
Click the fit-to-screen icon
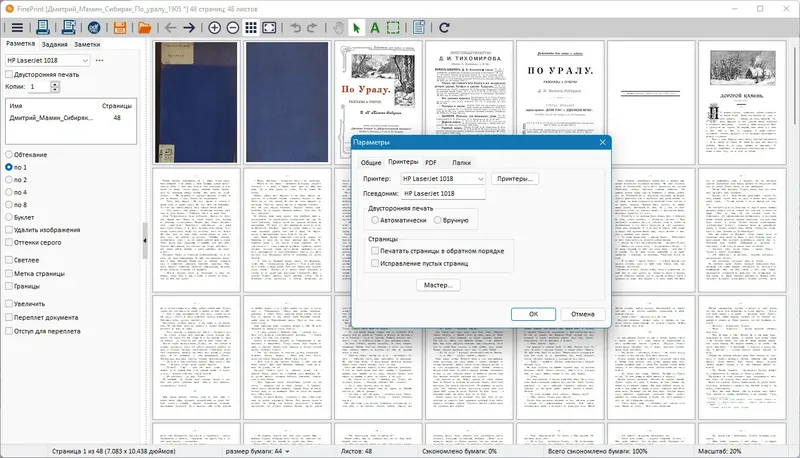269,28
